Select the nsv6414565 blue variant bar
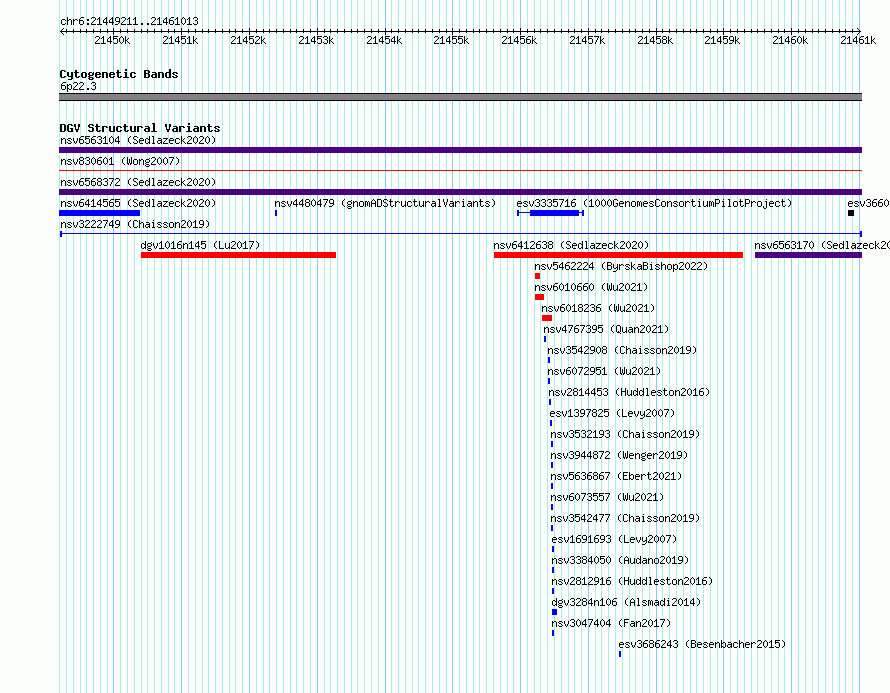The width and height of the screenshot is (890, 693). point(99,213)
